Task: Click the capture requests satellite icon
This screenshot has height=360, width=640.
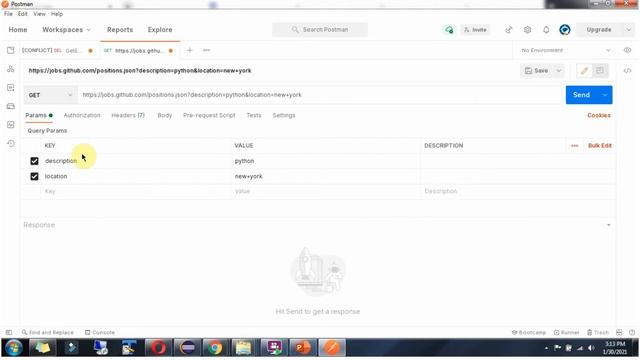Action: pyautogui.click(x=509, y=30)
